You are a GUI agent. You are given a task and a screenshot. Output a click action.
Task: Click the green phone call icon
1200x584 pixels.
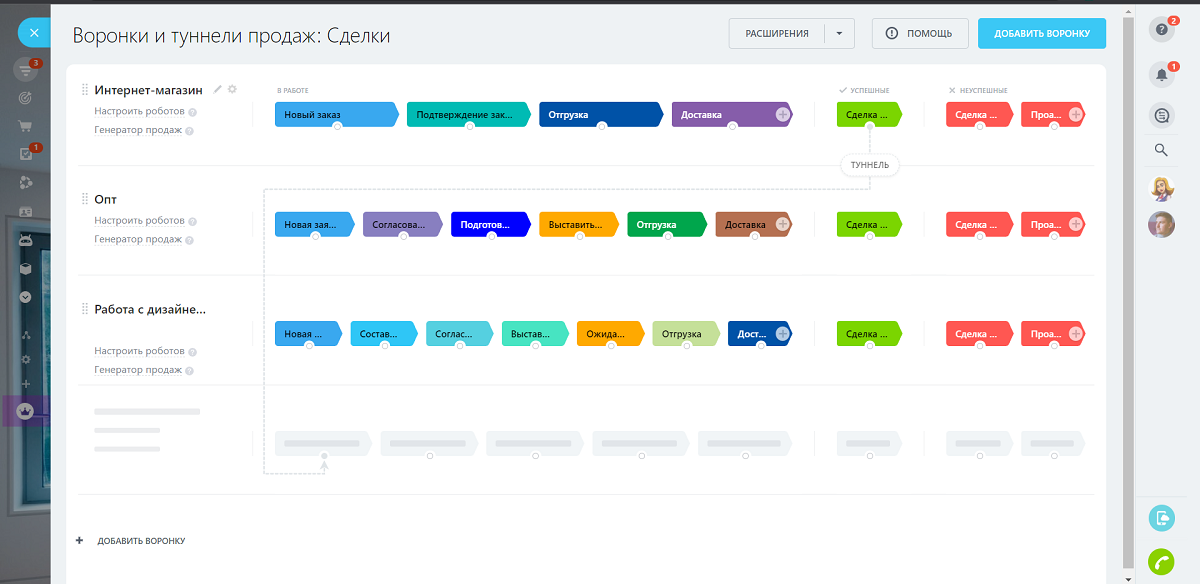coord(1161,561)
